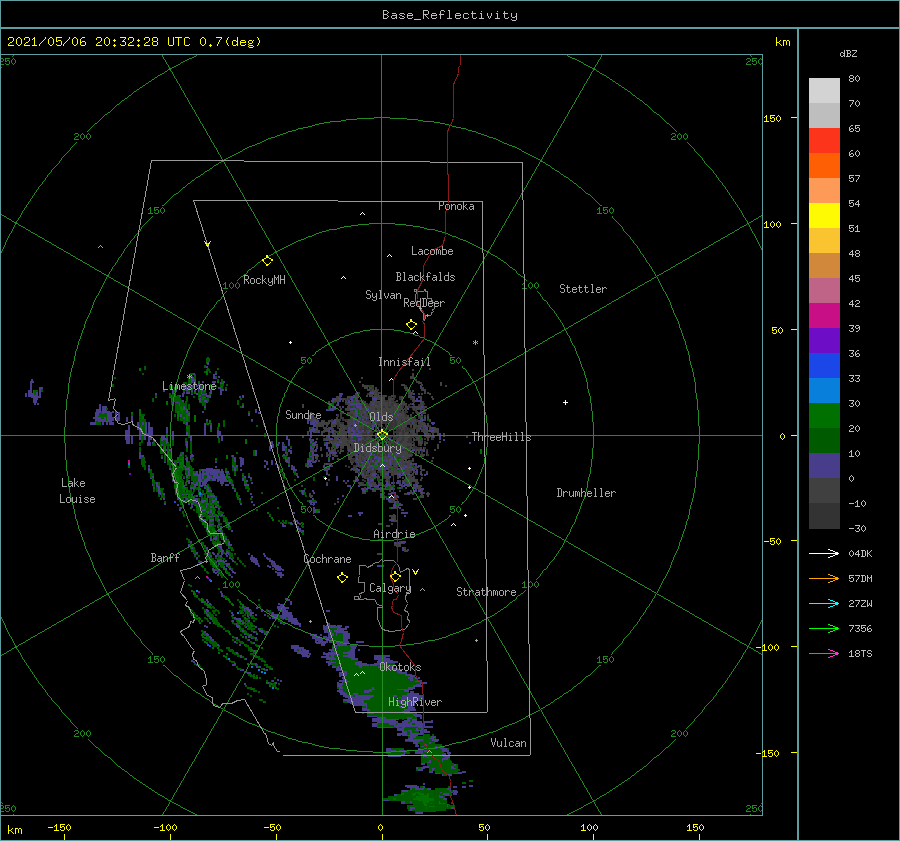Click the cyan 27ZW arrow in legend
This screenshot has height=841, width=900.
pyautogui.click(x=824, y=603)
